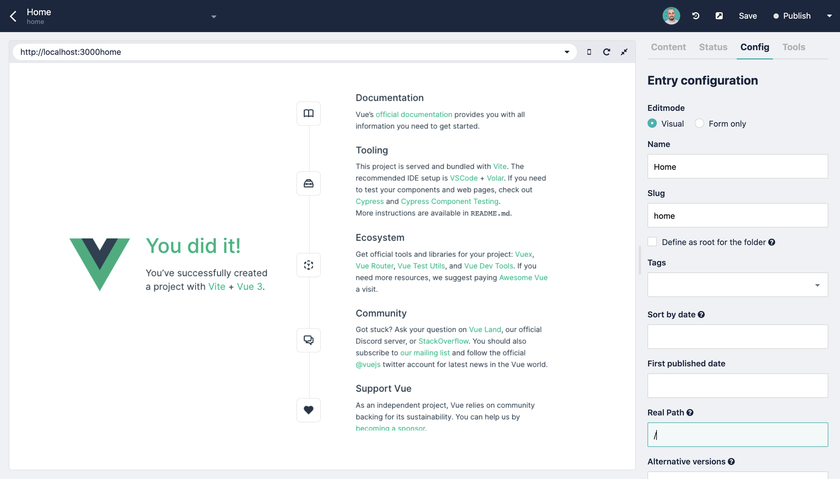840x479 pixels.
Task: Click the Publish button
Action: pyautogui.click(x=792, y=16)
